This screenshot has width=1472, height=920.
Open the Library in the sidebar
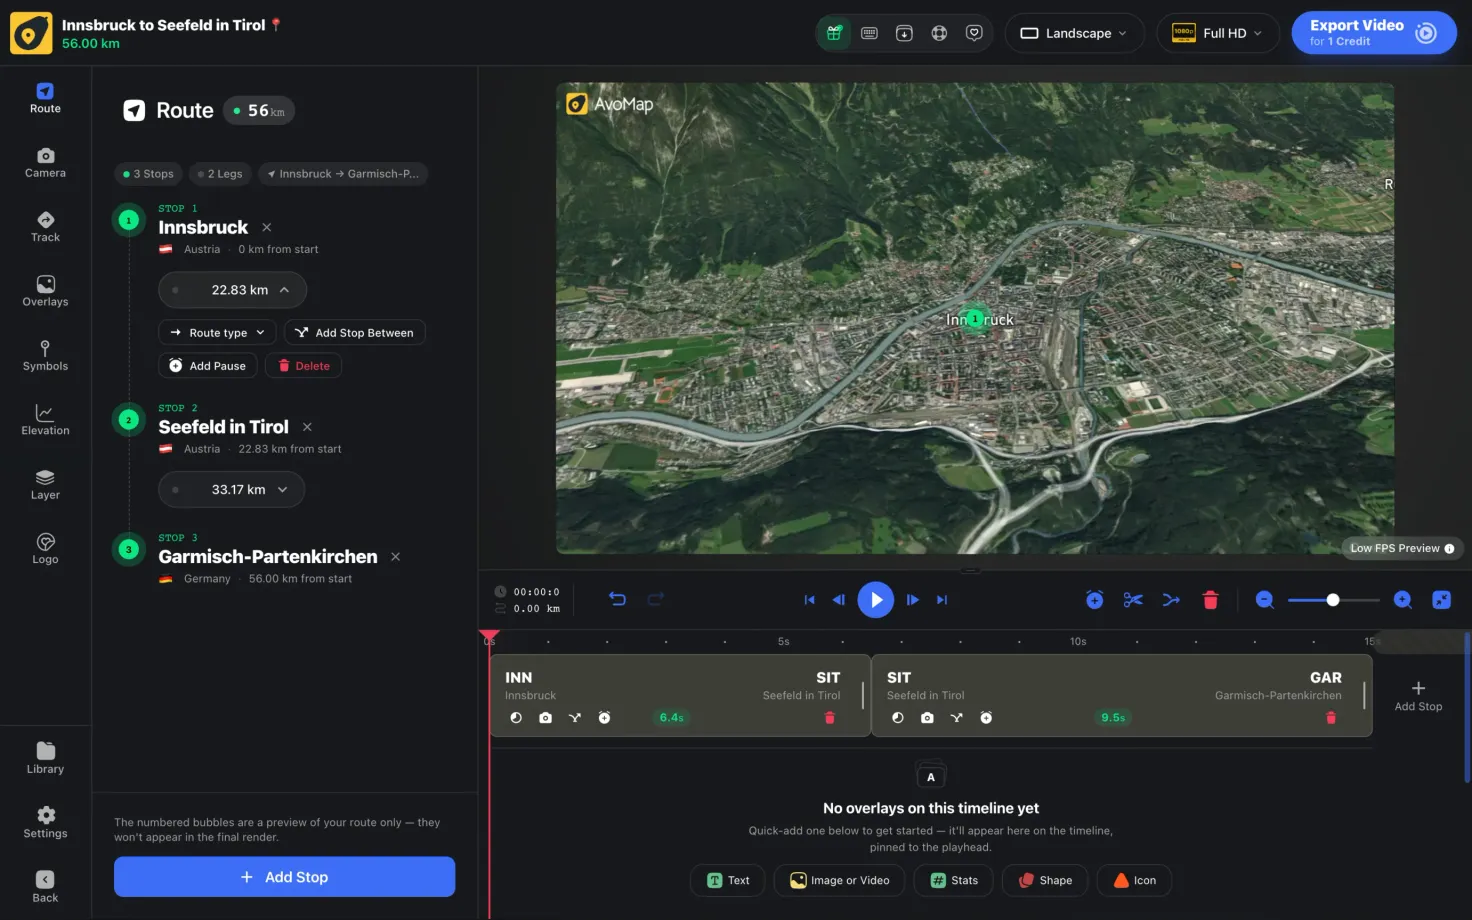(45, 758)
